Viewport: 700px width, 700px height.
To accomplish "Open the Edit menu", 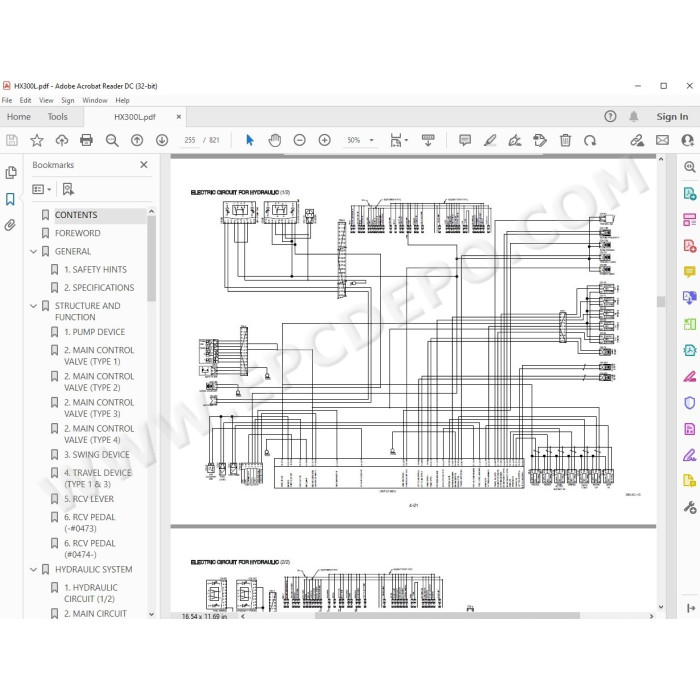I will [25, 100].
